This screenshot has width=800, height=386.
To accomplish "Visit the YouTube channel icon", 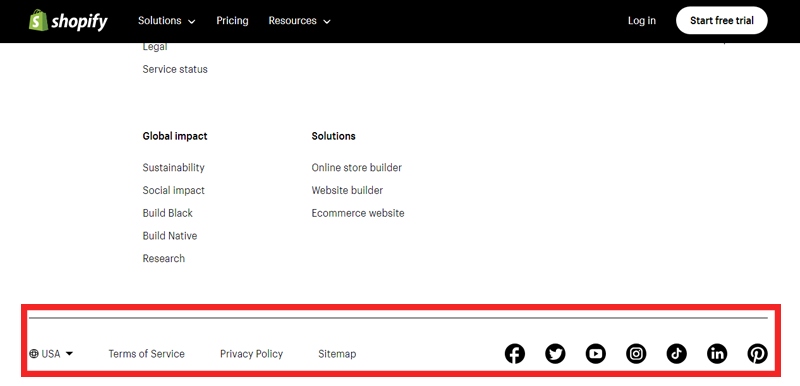I will [x=595, y=353].
